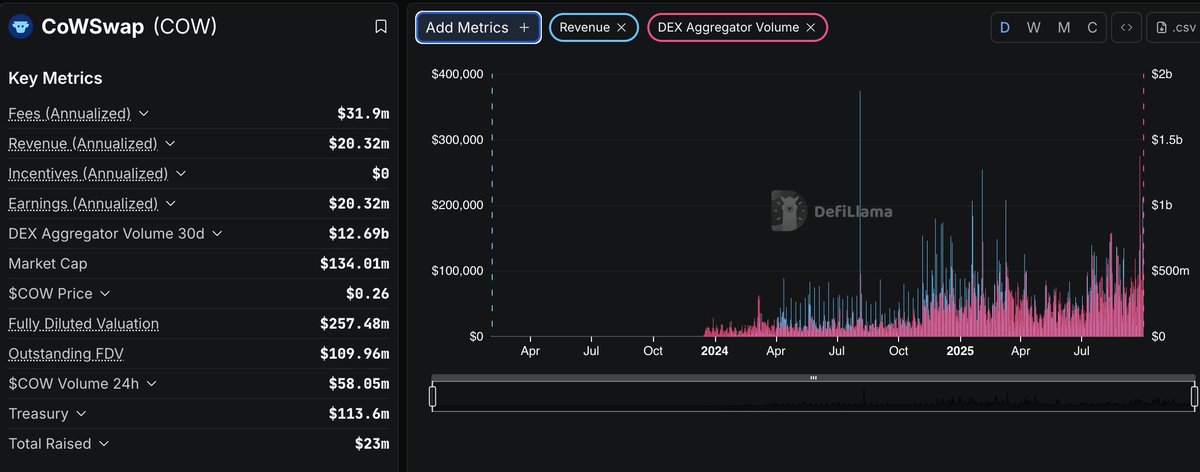
Task: Remove the DEX Aggregator Volume chip
Action: click(x=811, y=28)
